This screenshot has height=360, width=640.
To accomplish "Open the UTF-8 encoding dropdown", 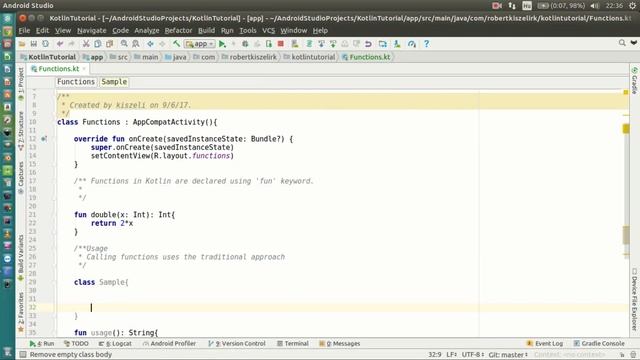I will click(x=473, y=355).
